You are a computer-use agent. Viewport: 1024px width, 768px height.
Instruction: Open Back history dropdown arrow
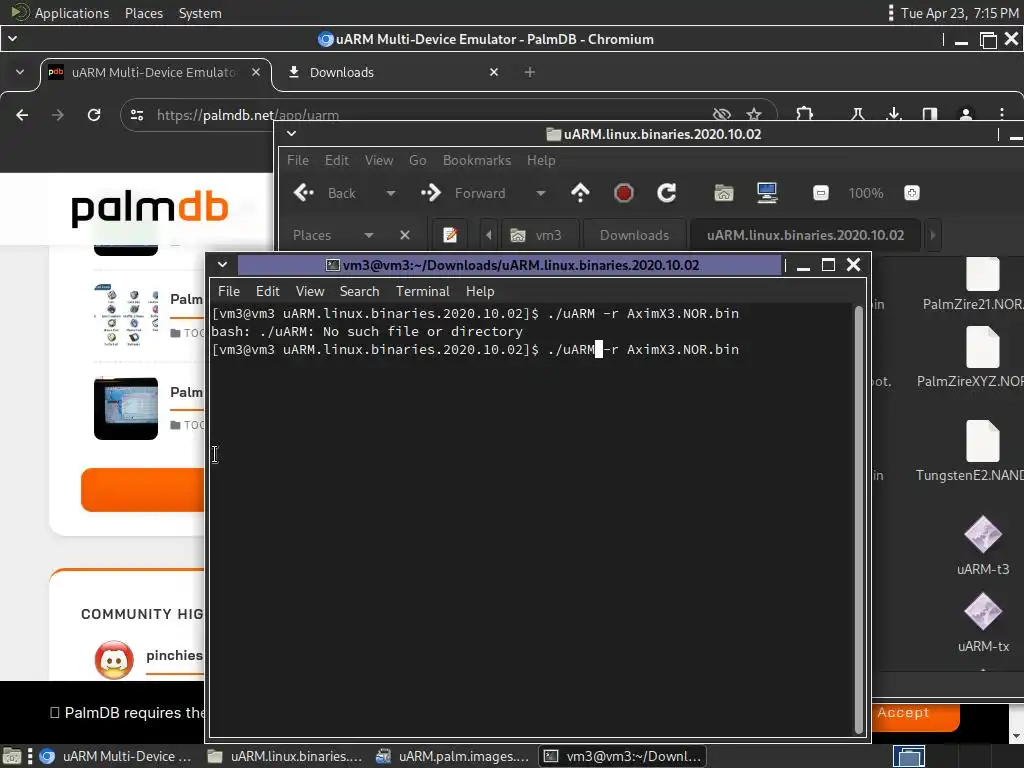tap(391, 193)
